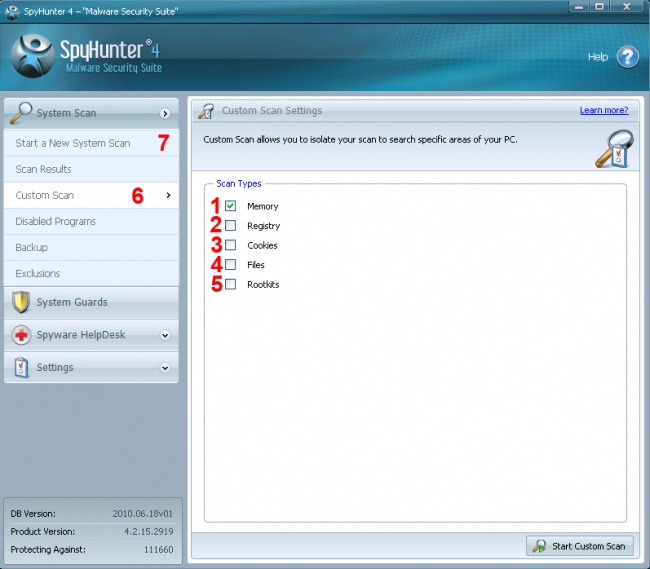Viewport: 650px width, 569px height.
Task: Select Start a New System Scan
Action: point(73,143)
